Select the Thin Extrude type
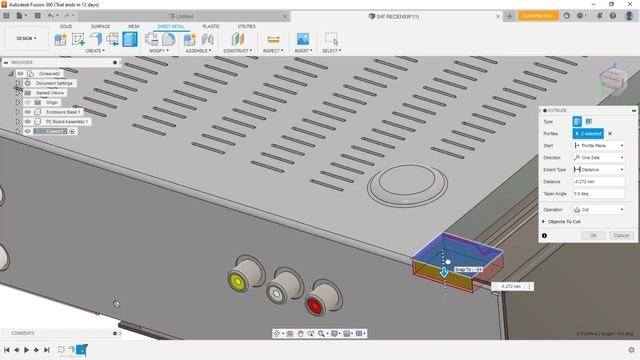This screenshot has height=360, width=640. pyautogui.click(x=589, y=121)
